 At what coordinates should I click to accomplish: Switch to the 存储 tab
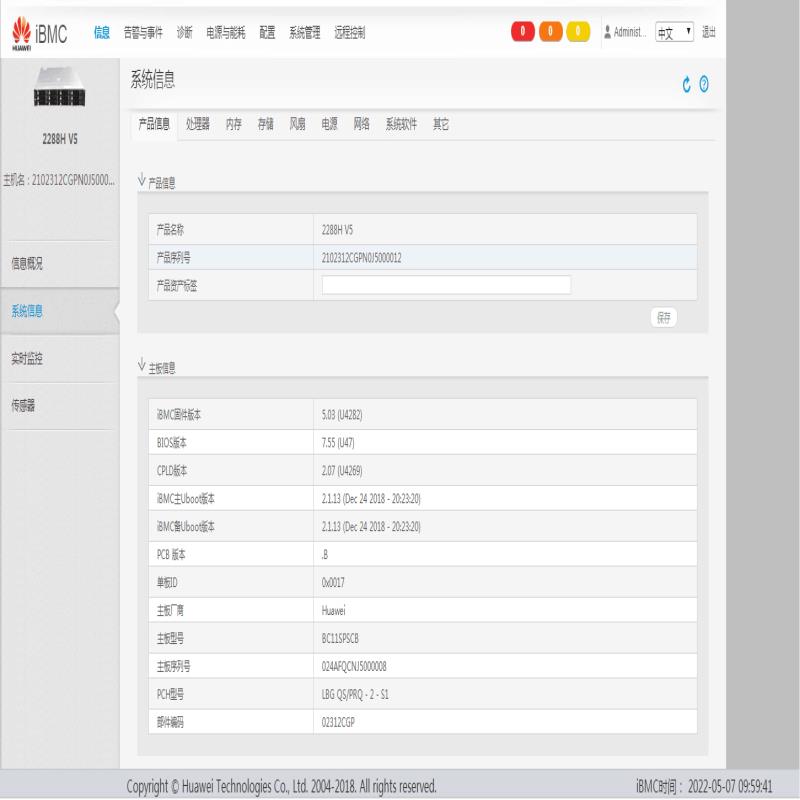click(265, 124)
